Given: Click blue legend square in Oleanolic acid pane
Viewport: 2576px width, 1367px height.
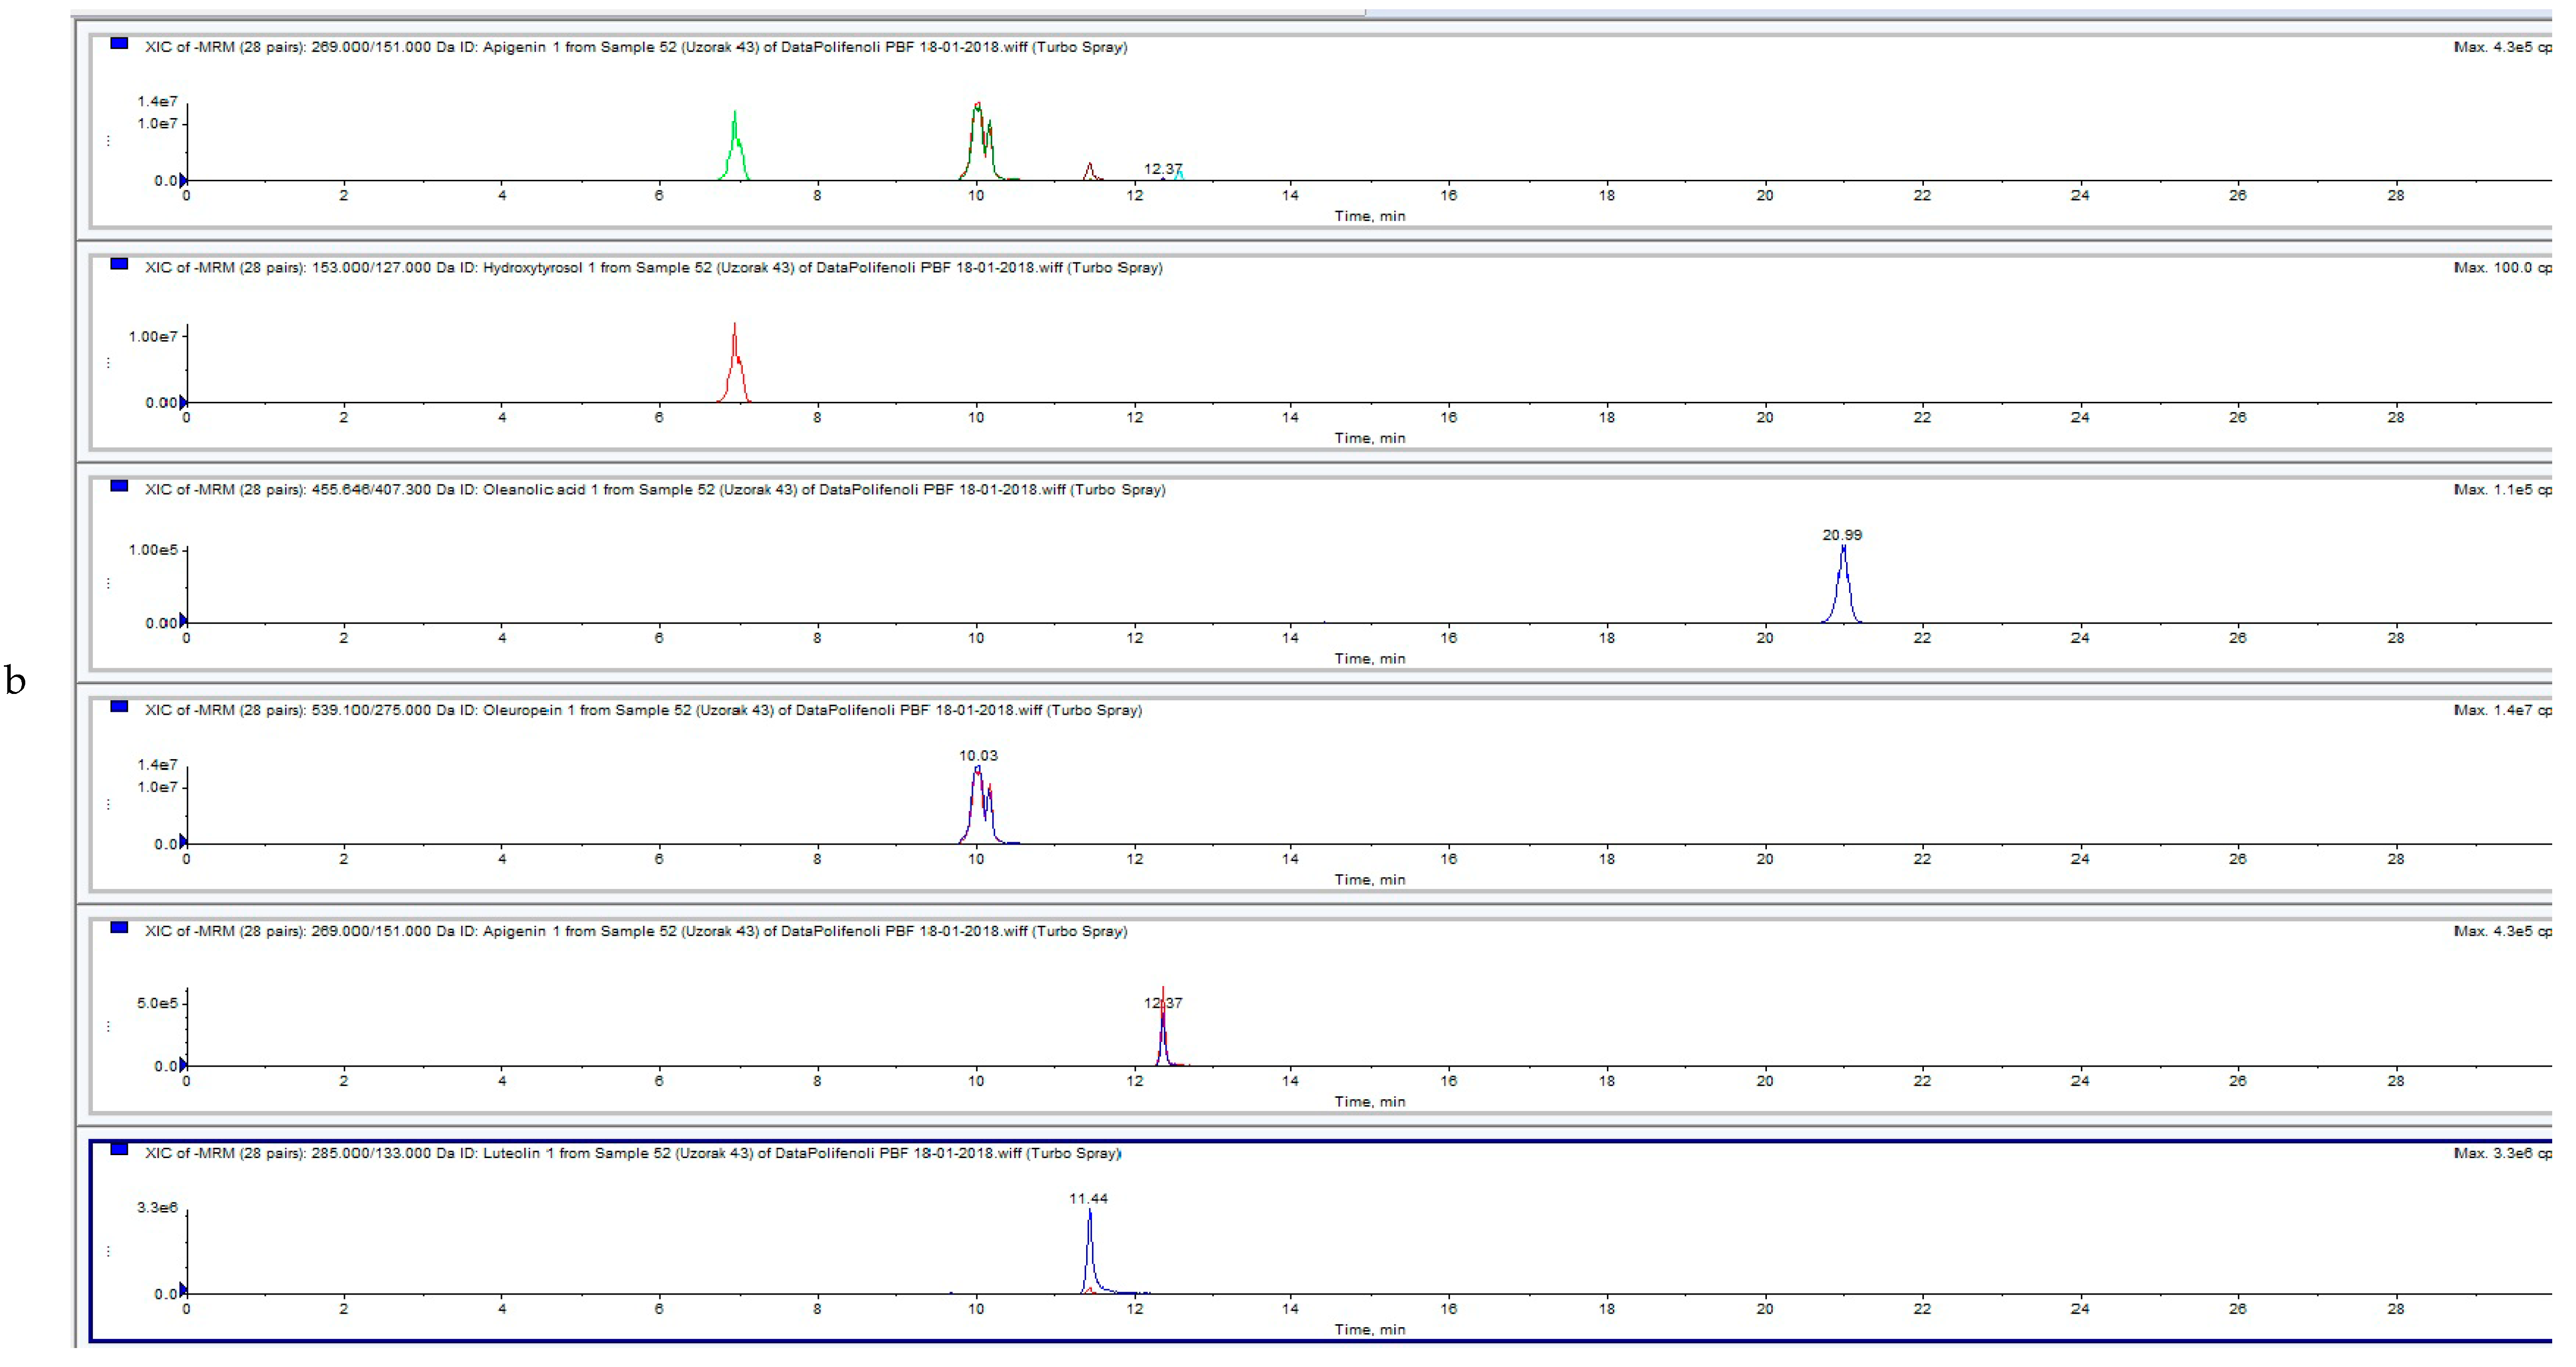Looking at the screenshot, I should pyautogui.click(x=119, y=486).
